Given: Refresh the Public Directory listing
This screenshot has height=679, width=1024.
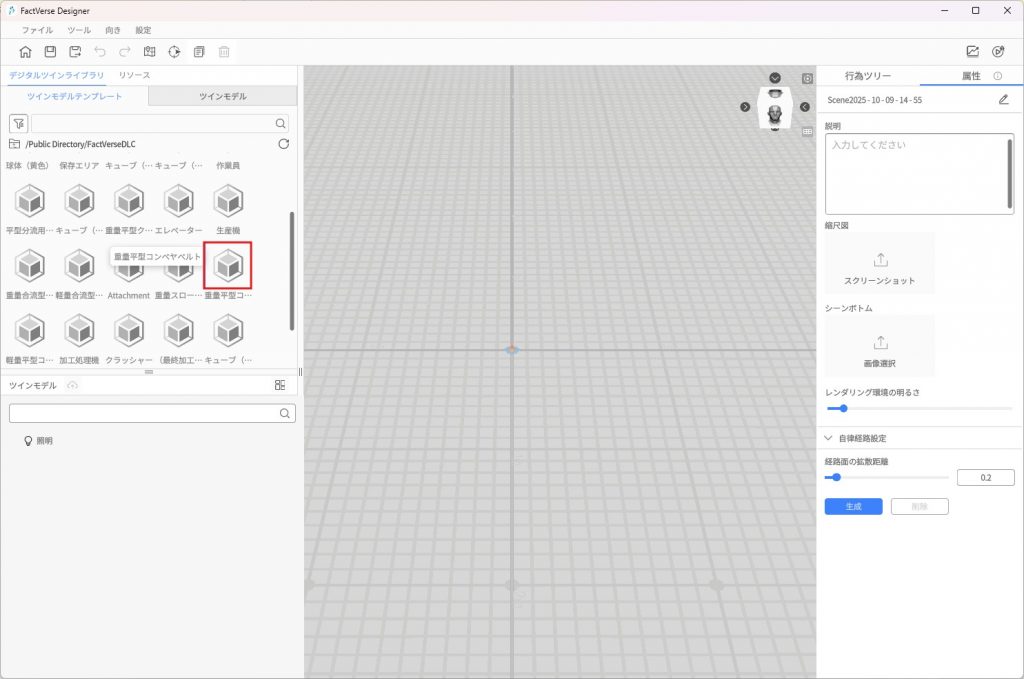Looking at the screenshot, I should click(283, 144).
